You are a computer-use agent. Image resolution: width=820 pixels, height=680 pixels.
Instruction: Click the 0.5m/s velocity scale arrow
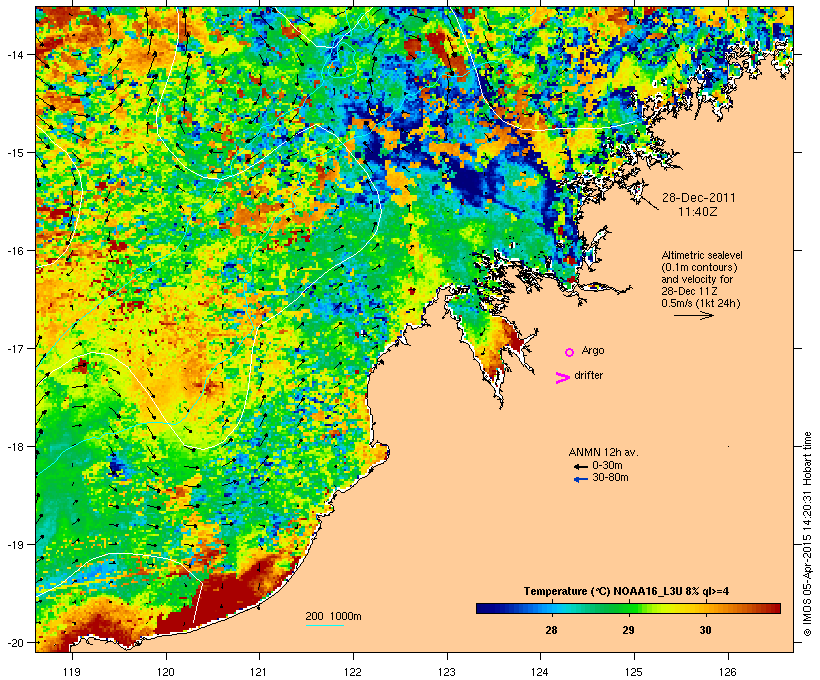[x=693, y=315]
